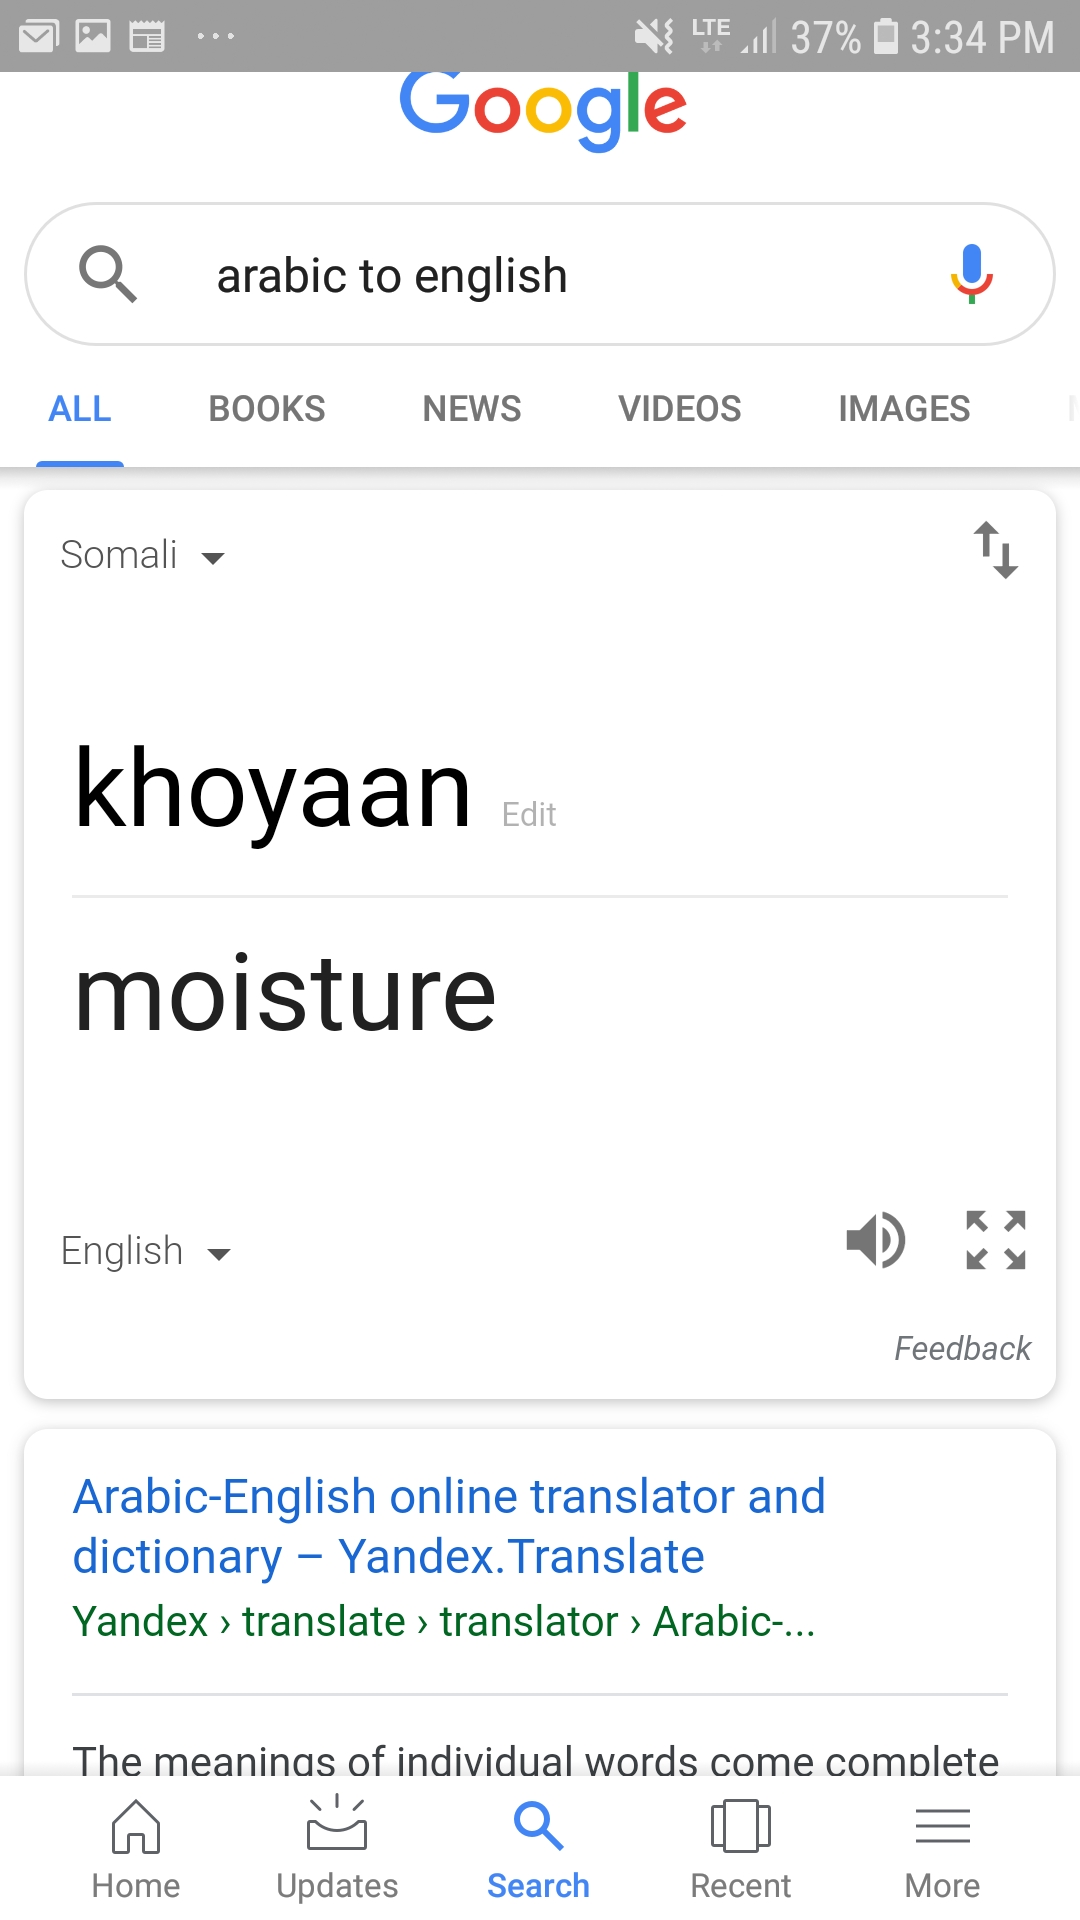
Task: Switch to the BOOKS results tab
Action: pos(267,409)
